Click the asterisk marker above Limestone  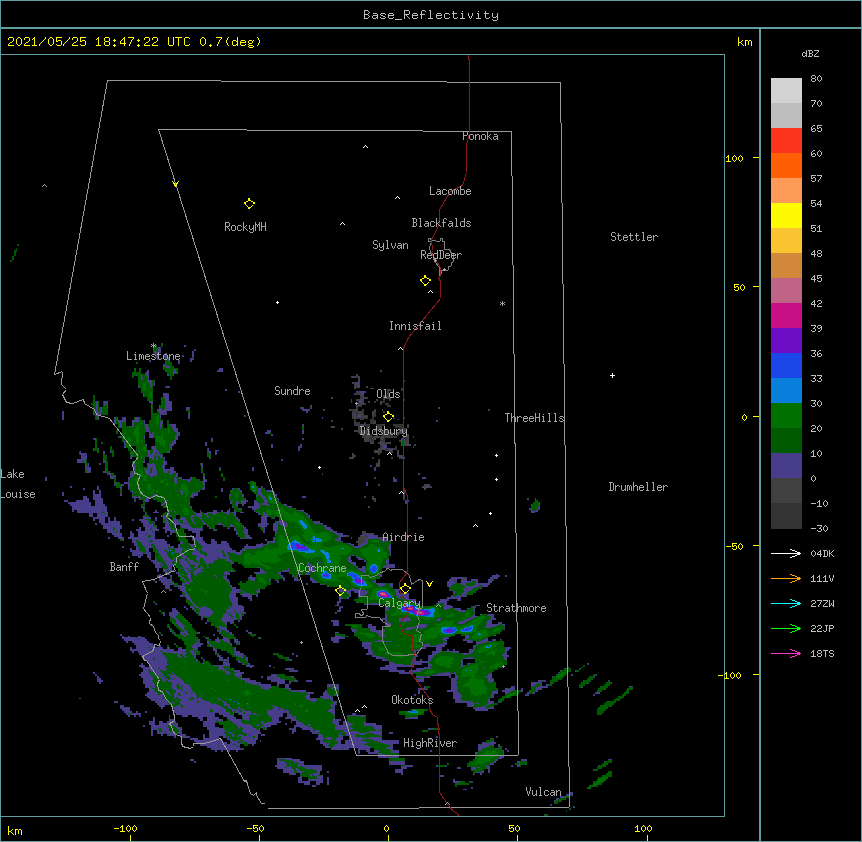pyautogui.click(x=154, y=346)
